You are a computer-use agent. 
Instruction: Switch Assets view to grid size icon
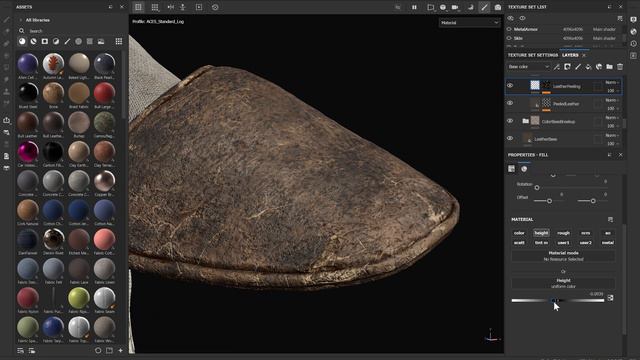click(119, 41)
